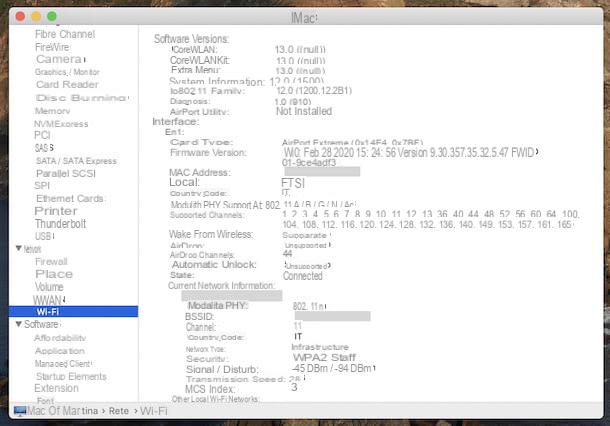Select SAS in the sidebar
This screenshot has width=610, height=426.
pos(44,148)
